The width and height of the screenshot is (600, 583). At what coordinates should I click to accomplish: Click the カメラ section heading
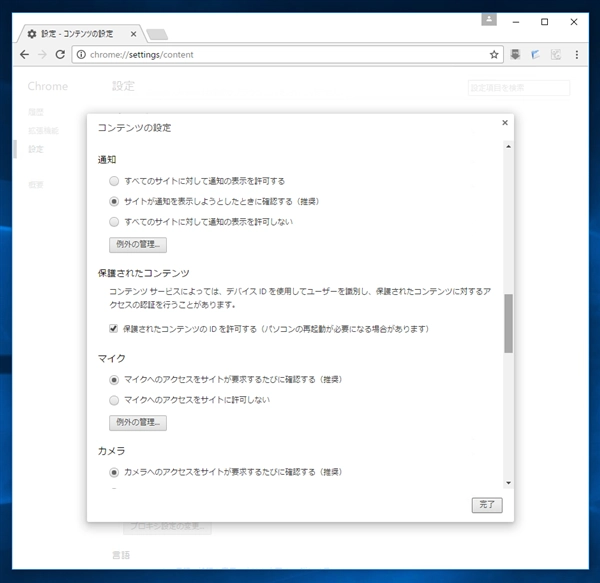[111, 451]
